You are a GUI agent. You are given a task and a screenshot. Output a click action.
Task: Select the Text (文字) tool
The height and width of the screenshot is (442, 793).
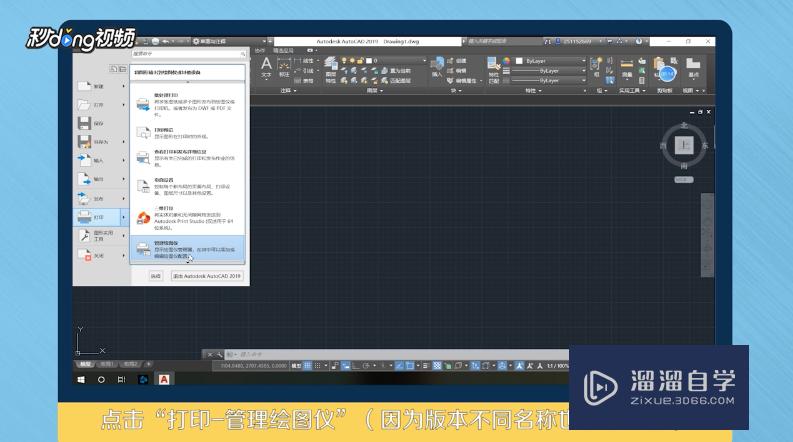coord(266,68)
